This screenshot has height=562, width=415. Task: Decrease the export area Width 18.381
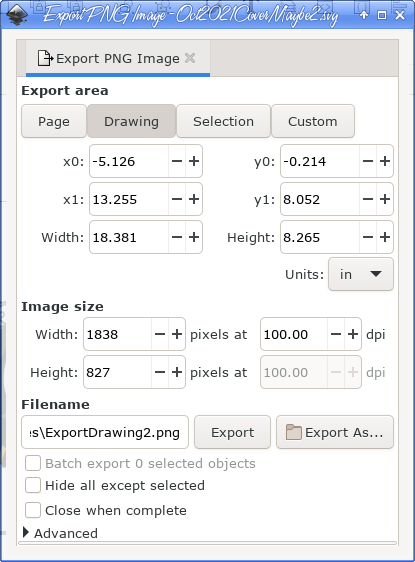tap(177, 237)
